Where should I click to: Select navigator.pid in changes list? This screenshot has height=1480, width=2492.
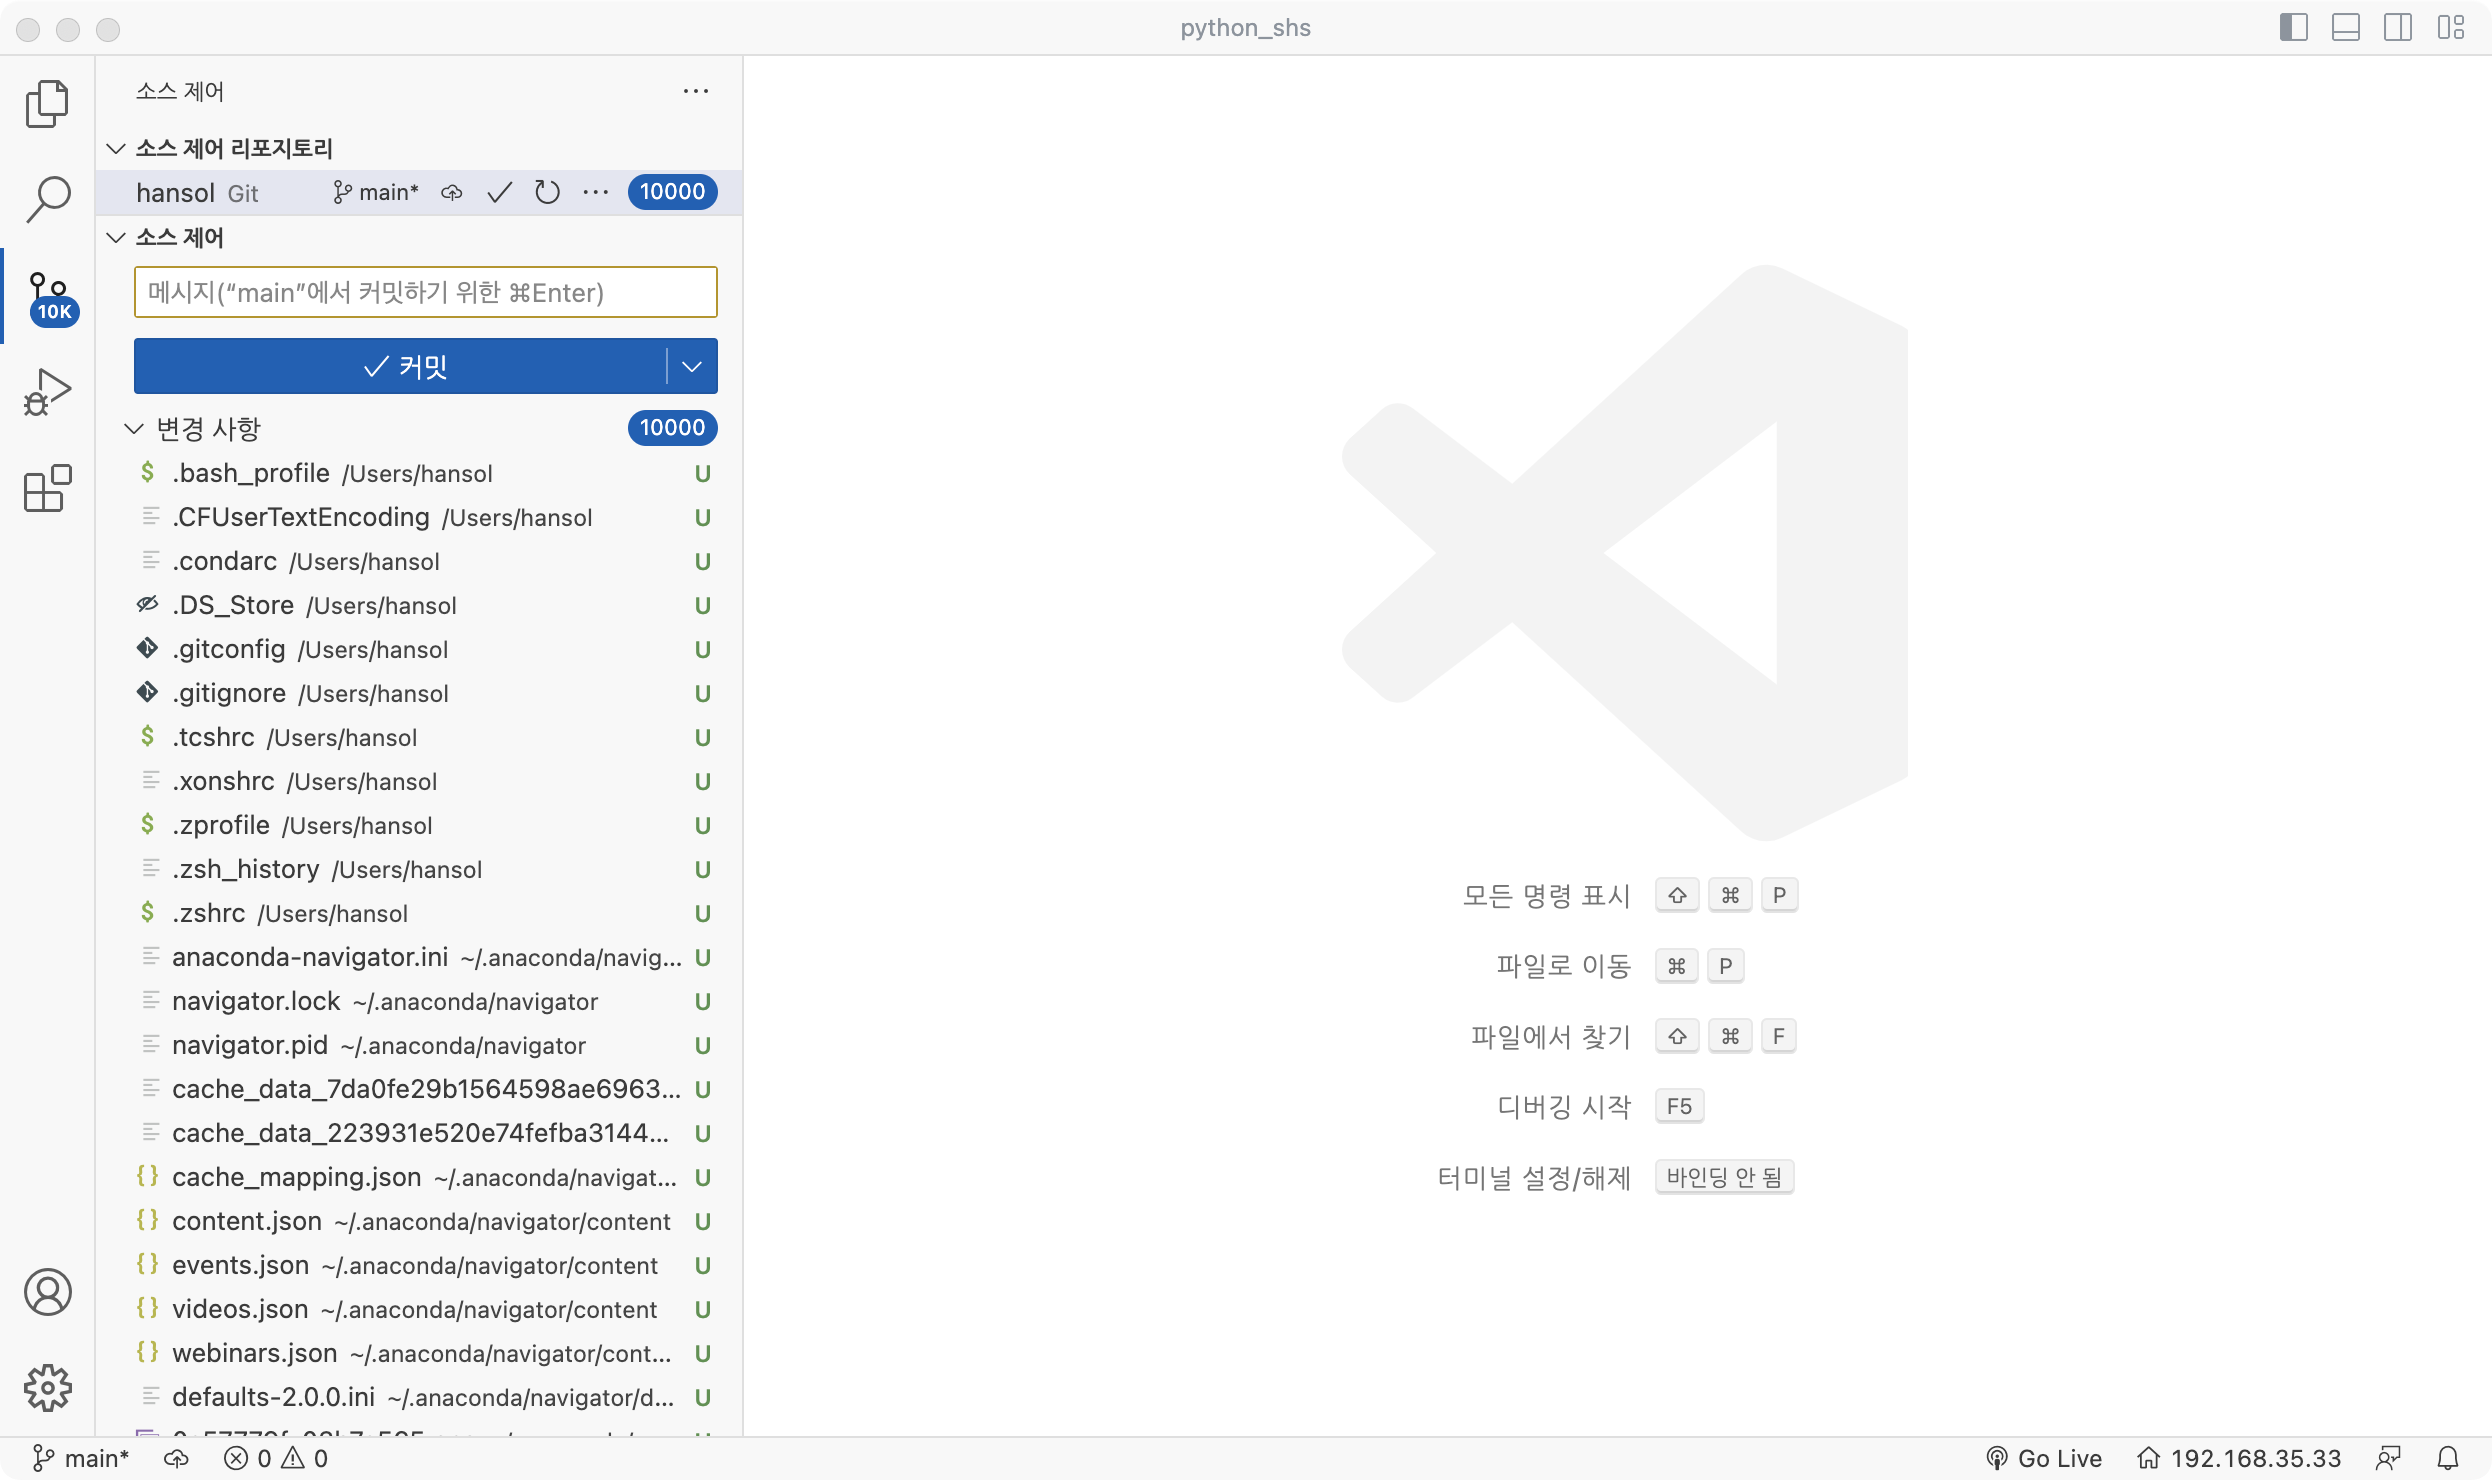419,1045
